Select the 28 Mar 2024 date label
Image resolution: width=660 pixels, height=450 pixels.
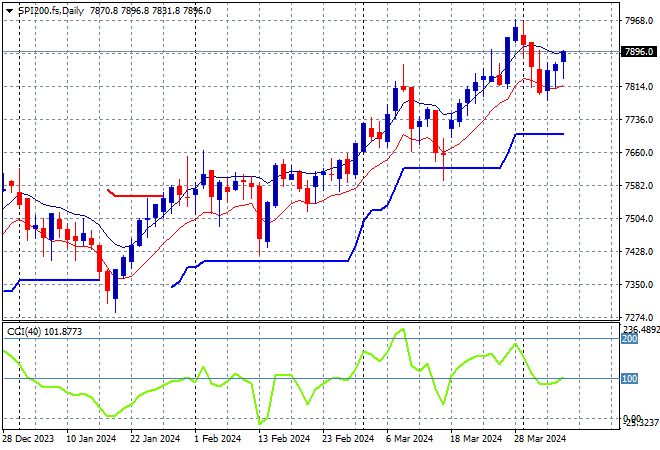tap(540, 439)
